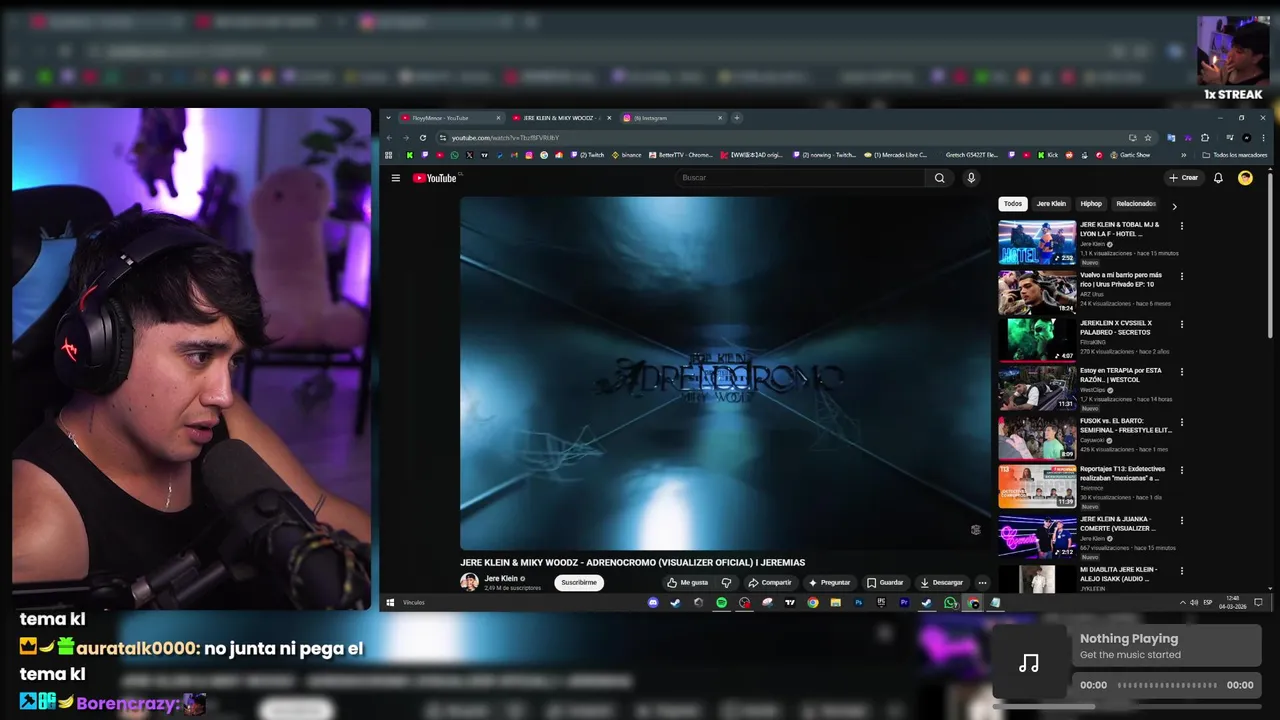Viewport: 1280px width, 720px height.
Task: Dislike the Adrenocromo video
Action: [x=726, y=582]
